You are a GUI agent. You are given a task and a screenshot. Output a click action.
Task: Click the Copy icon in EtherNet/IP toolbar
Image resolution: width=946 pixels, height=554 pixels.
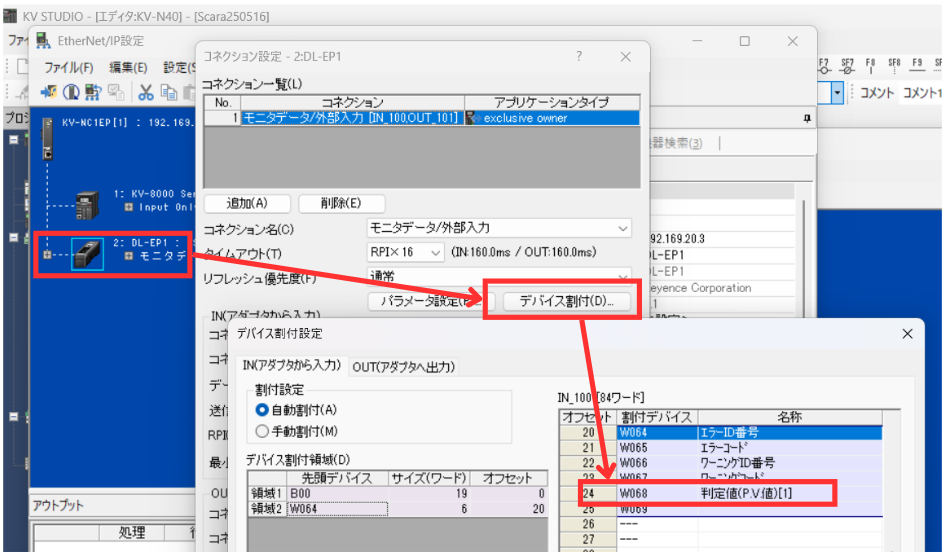coord(169,92)
